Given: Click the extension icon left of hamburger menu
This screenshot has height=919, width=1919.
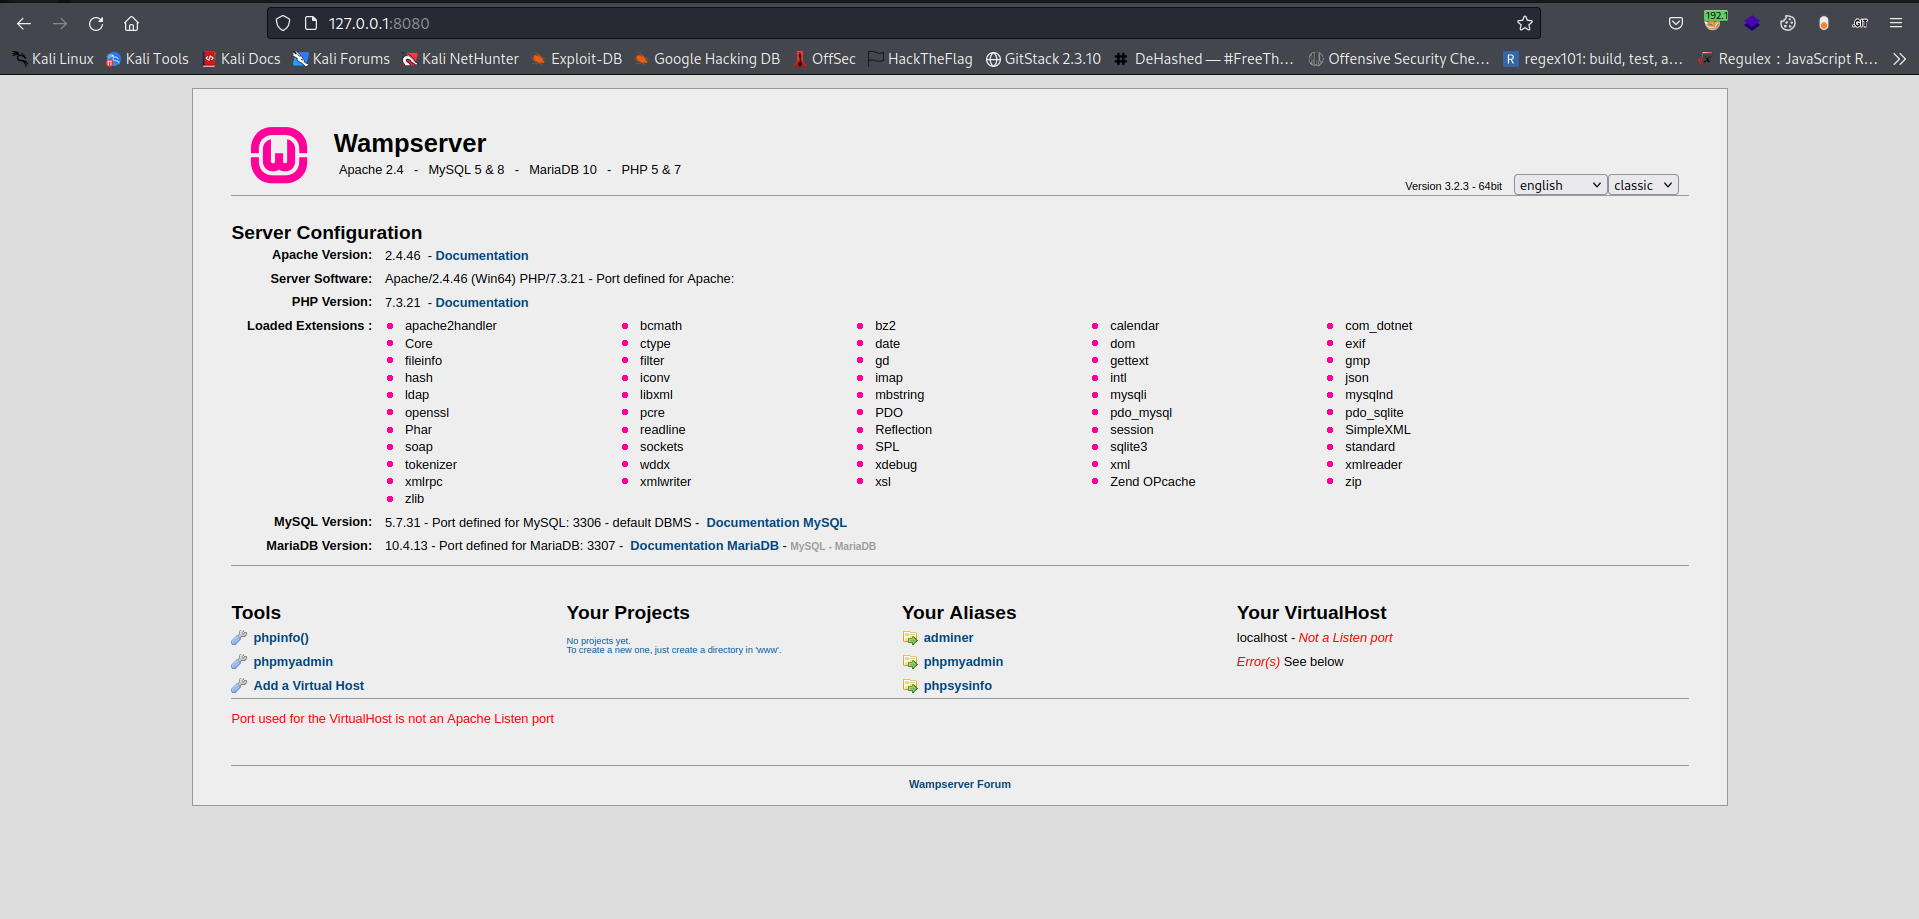Looking at the screenshot, I should tap(1860, 23).
